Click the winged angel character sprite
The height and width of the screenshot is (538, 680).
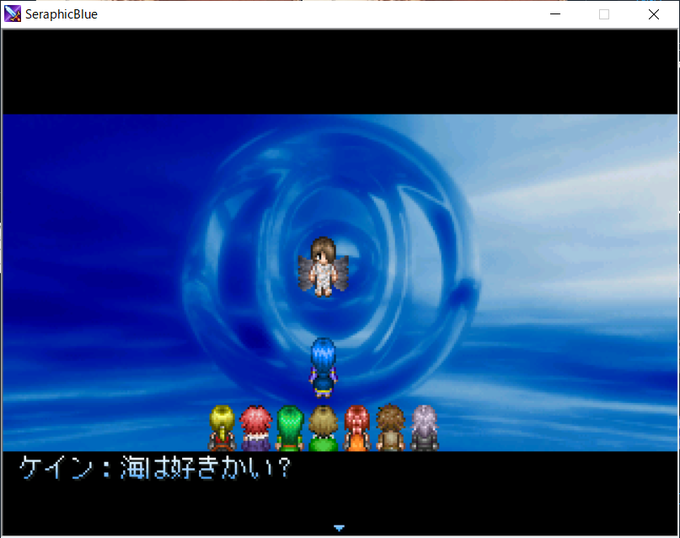point(323,267)
